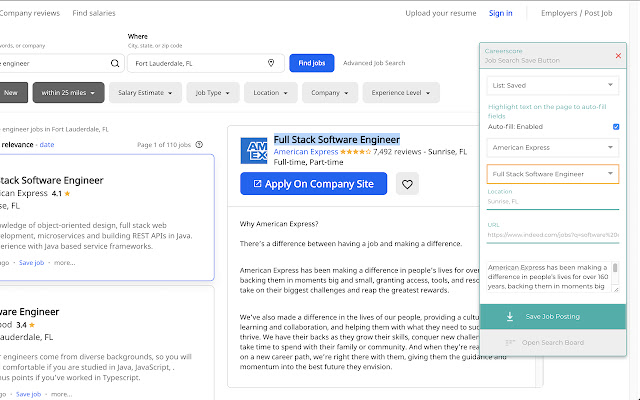
Task: Save job with the heart icon
Action: [406, 184]
